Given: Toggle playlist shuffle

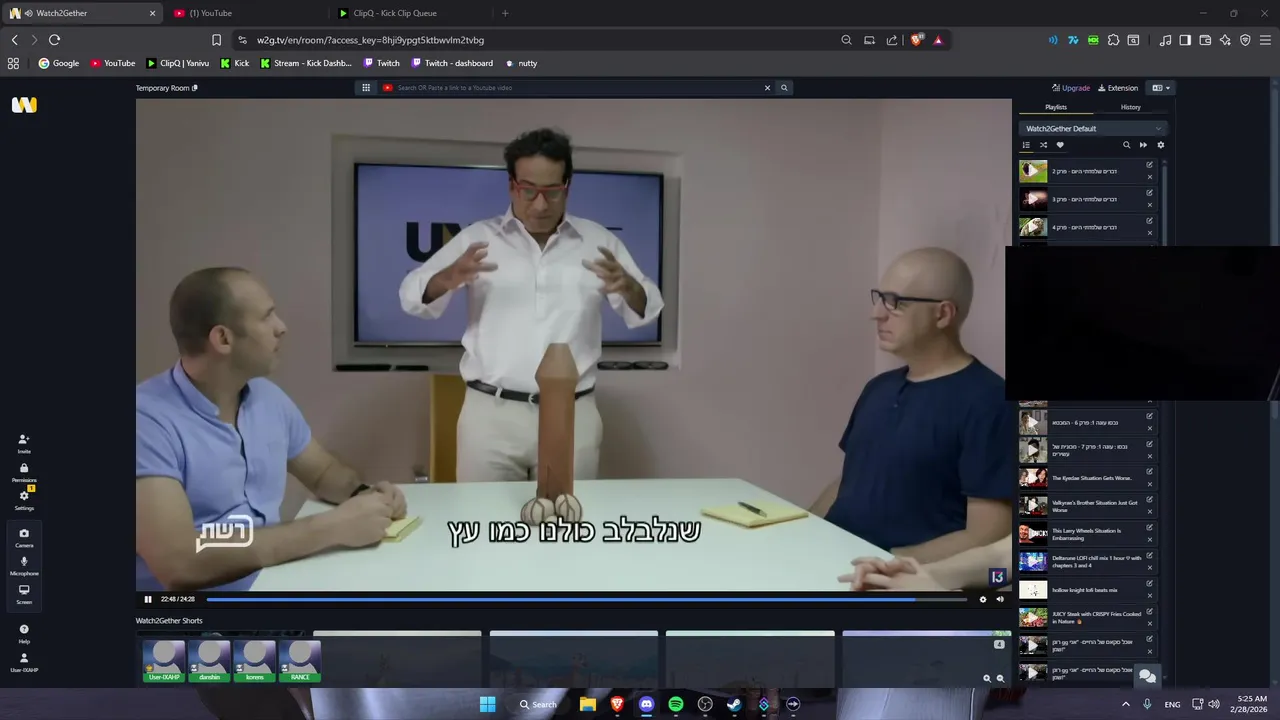Looking at the screenshot, I should pos(1043,145).
